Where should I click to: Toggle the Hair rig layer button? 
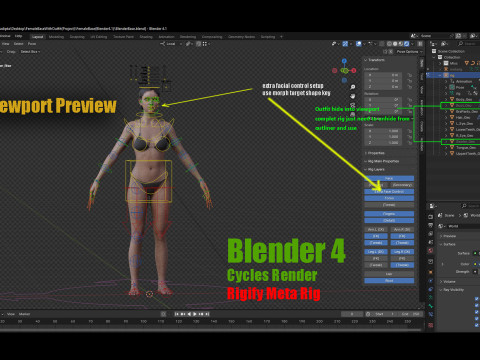pyautogui.click(x=389, y=274)
